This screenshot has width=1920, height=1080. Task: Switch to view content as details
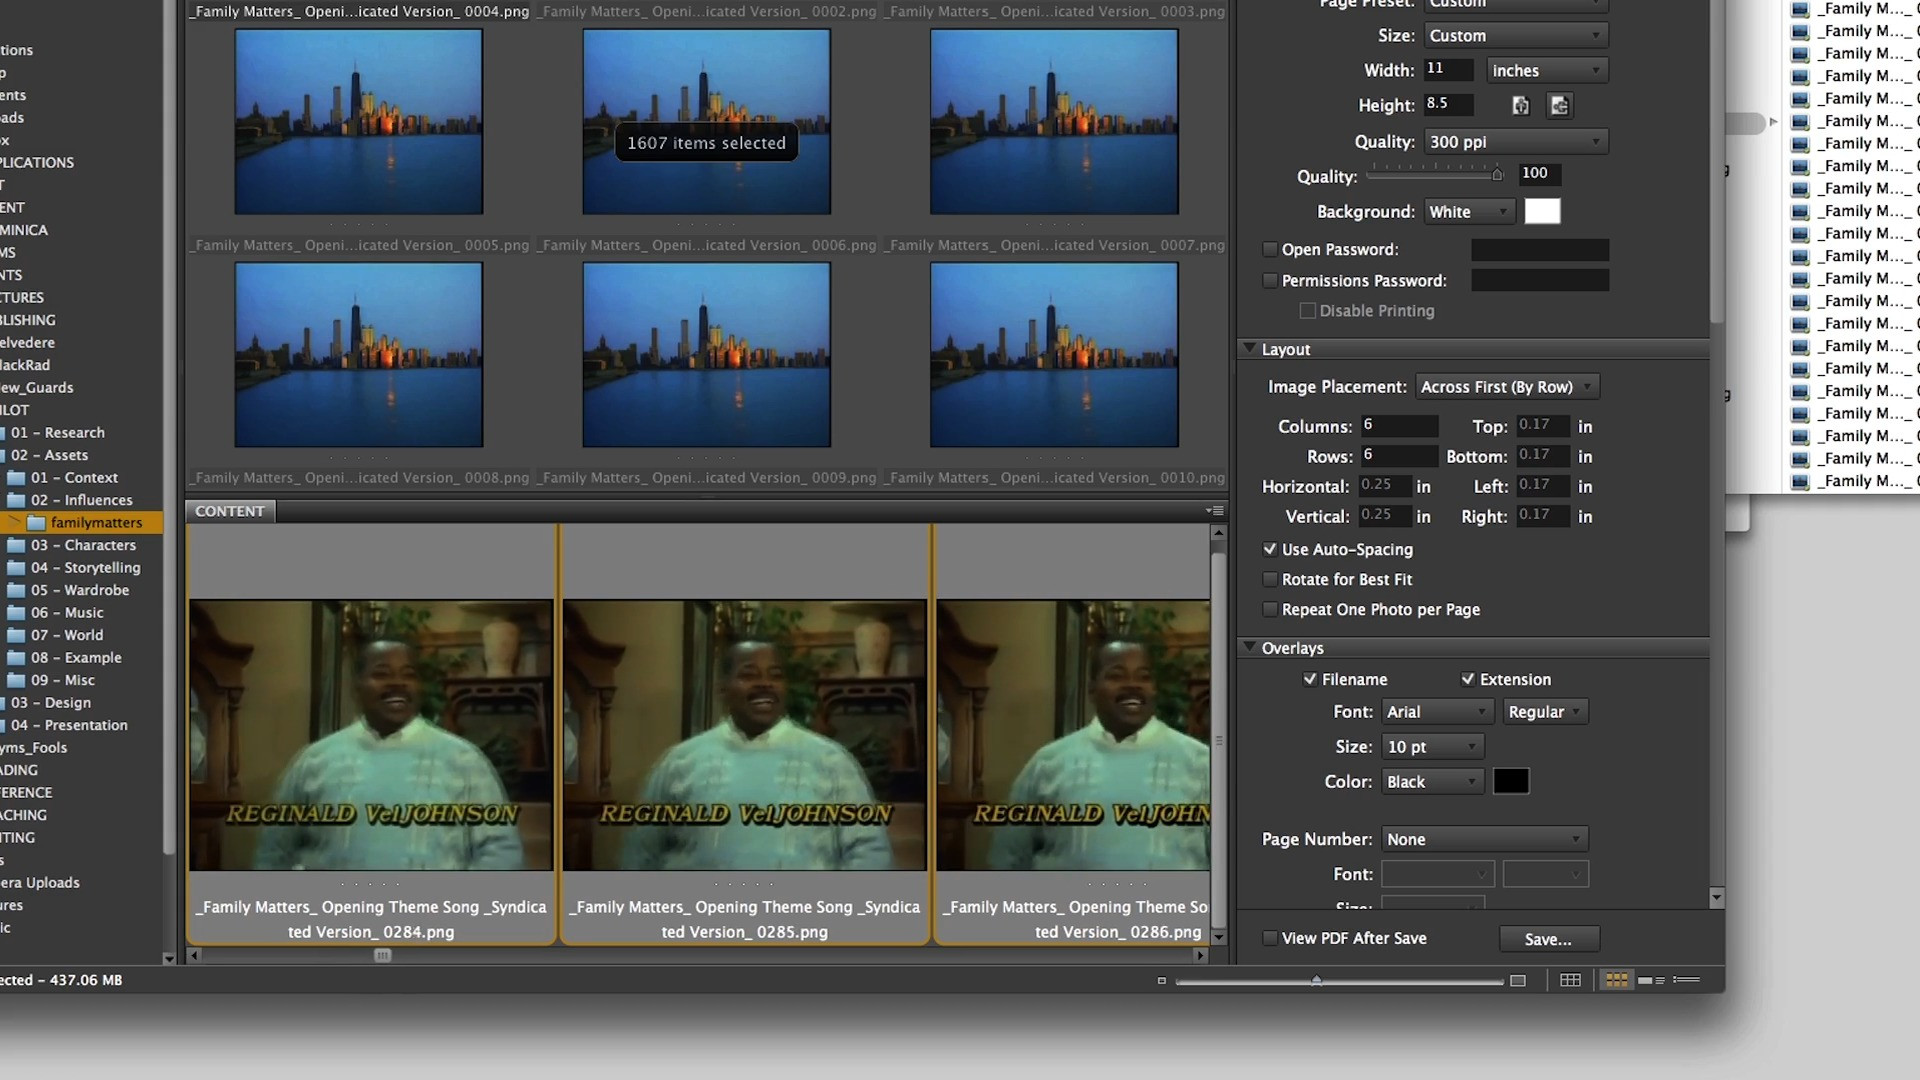(1651, 980)
